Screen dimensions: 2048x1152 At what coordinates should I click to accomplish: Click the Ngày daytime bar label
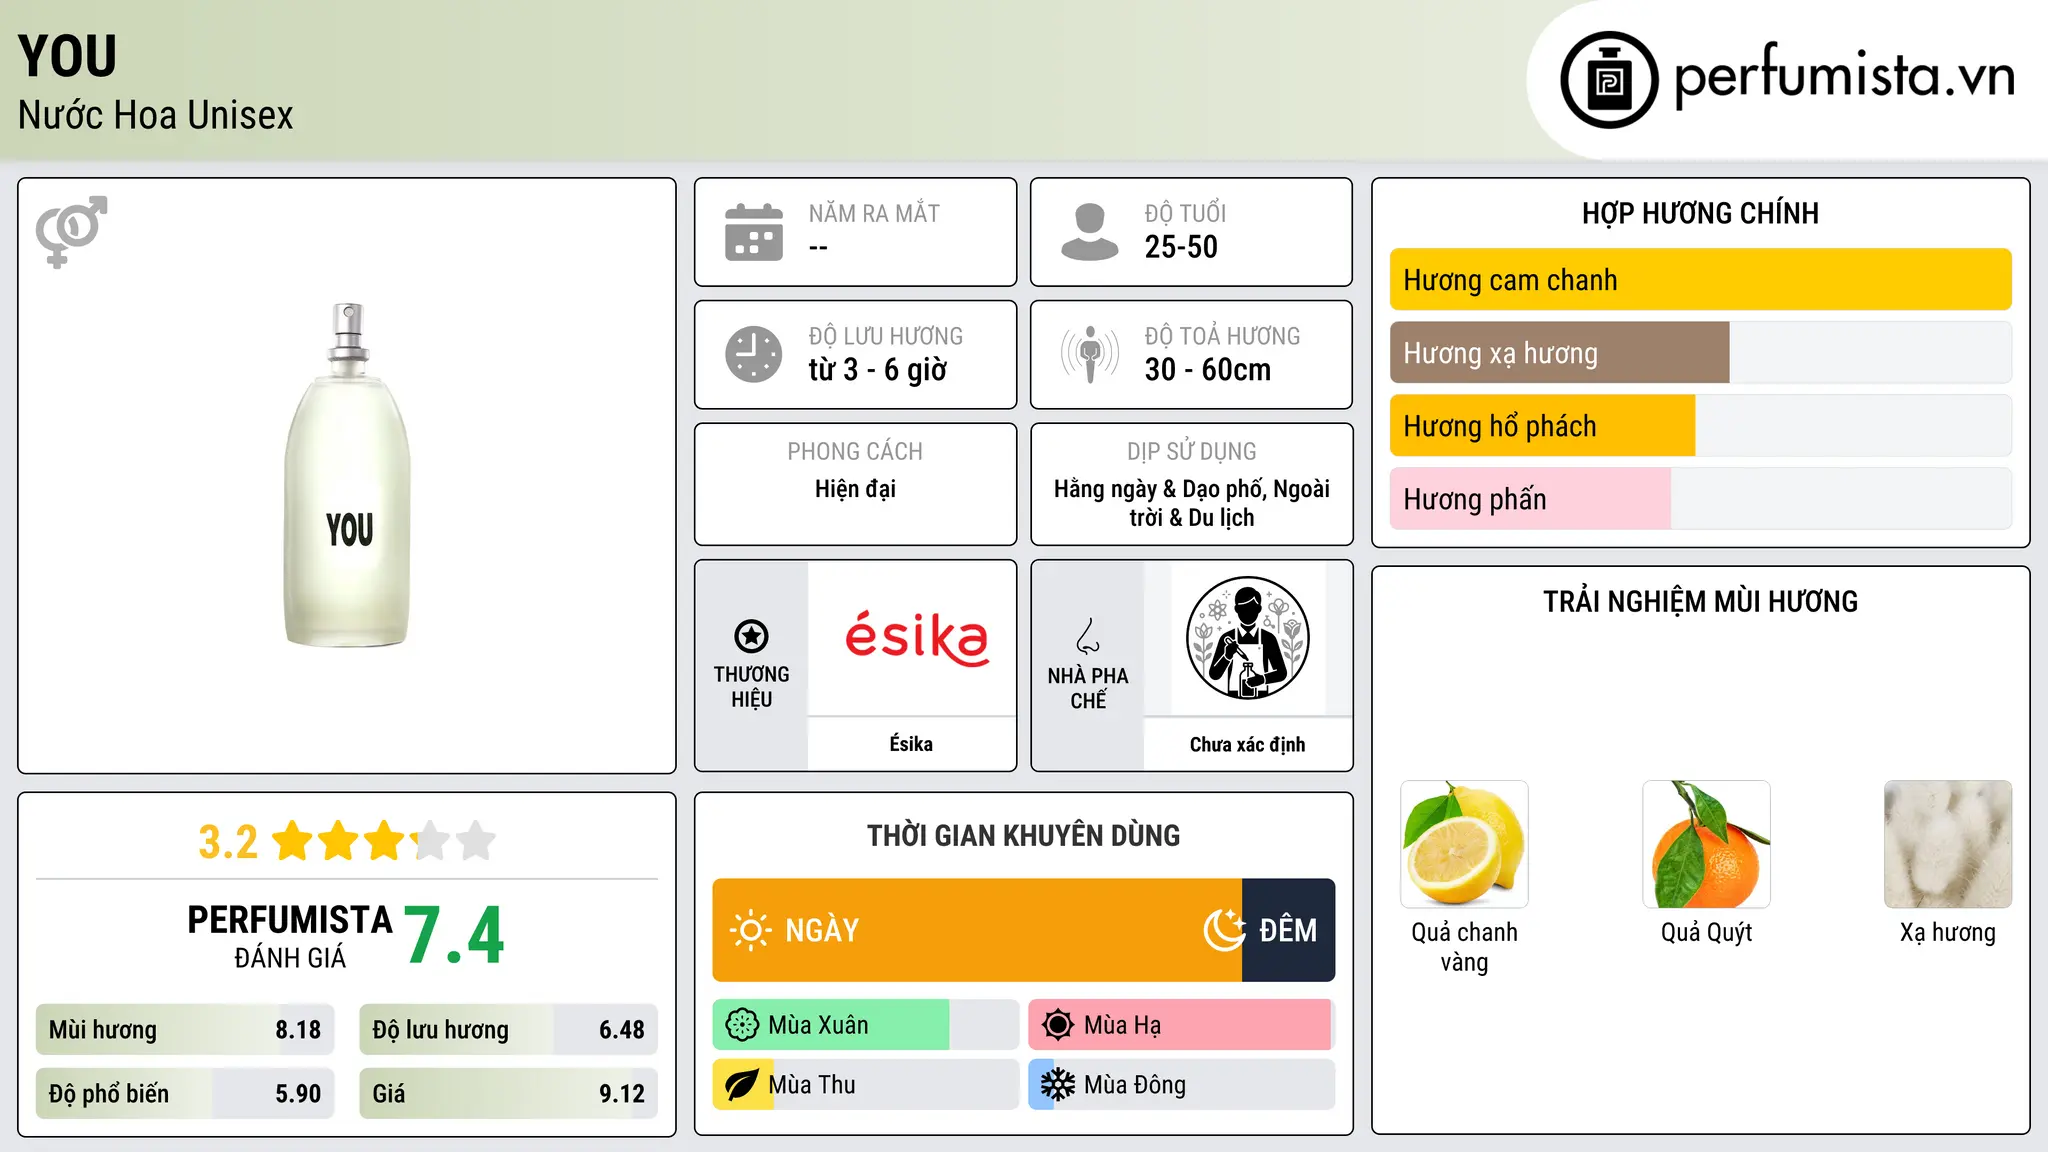[822, 930]
